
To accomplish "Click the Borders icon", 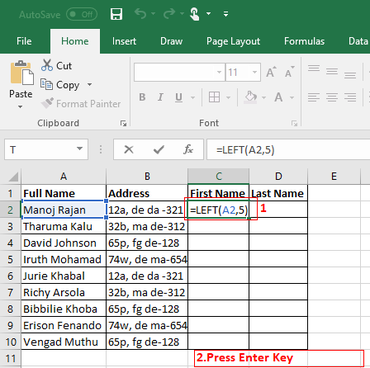I will pos(214,97).
